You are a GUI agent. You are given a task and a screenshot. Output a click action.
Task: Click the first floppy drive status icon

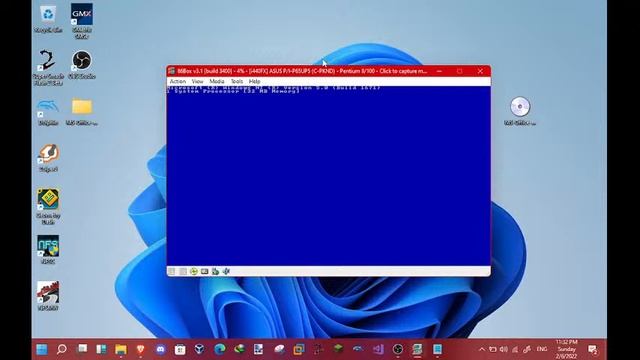tap(172, 271)
